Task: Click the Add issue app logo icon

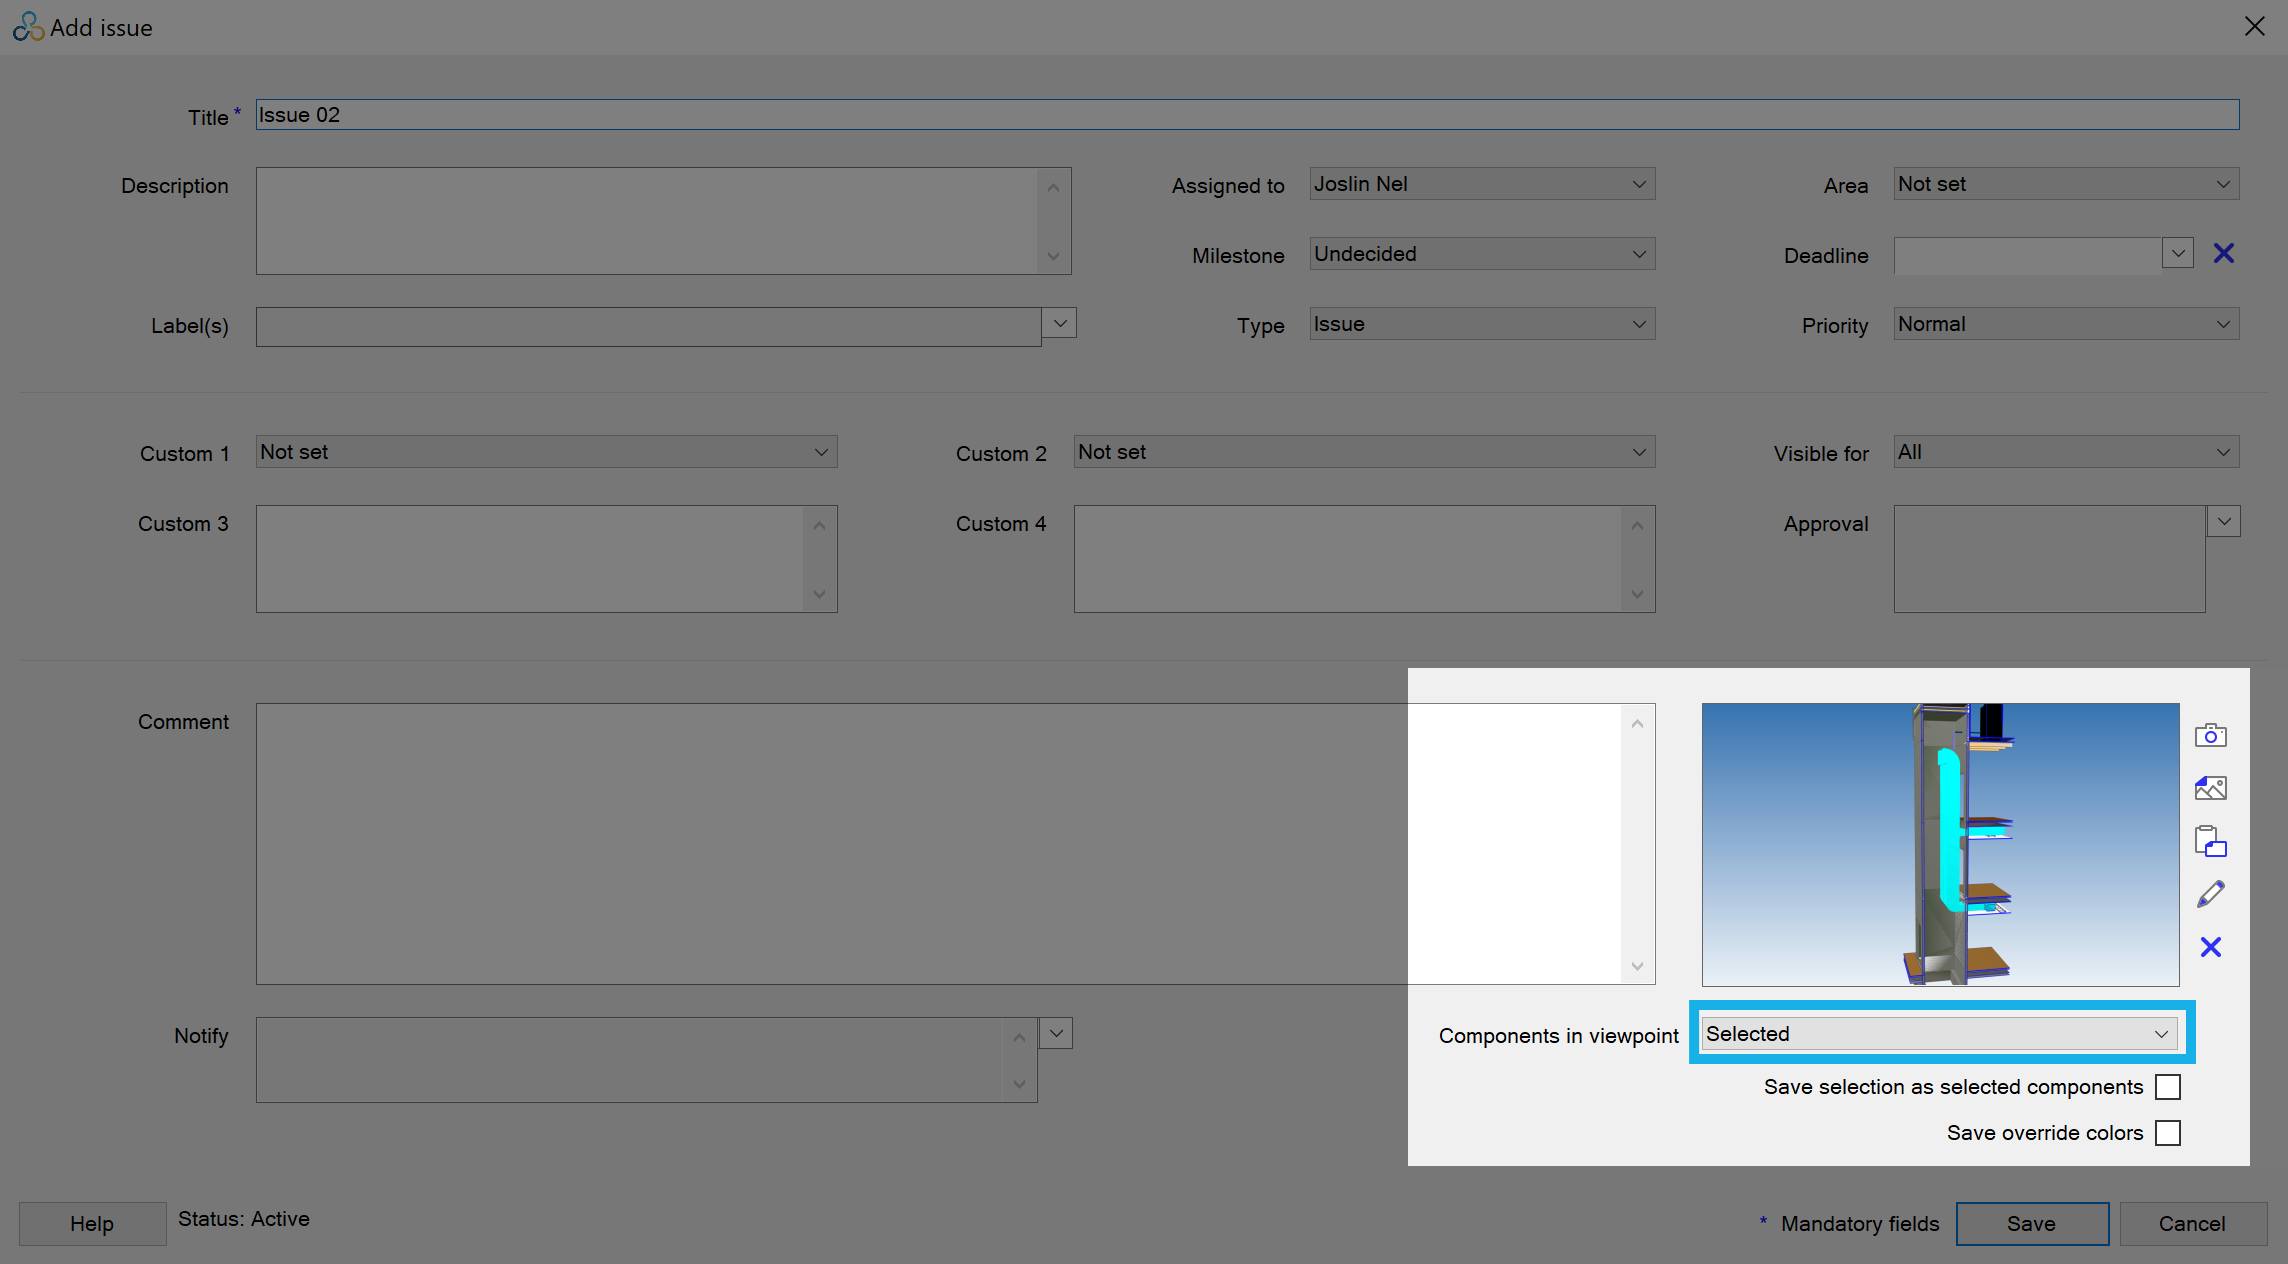Action: 28,27
